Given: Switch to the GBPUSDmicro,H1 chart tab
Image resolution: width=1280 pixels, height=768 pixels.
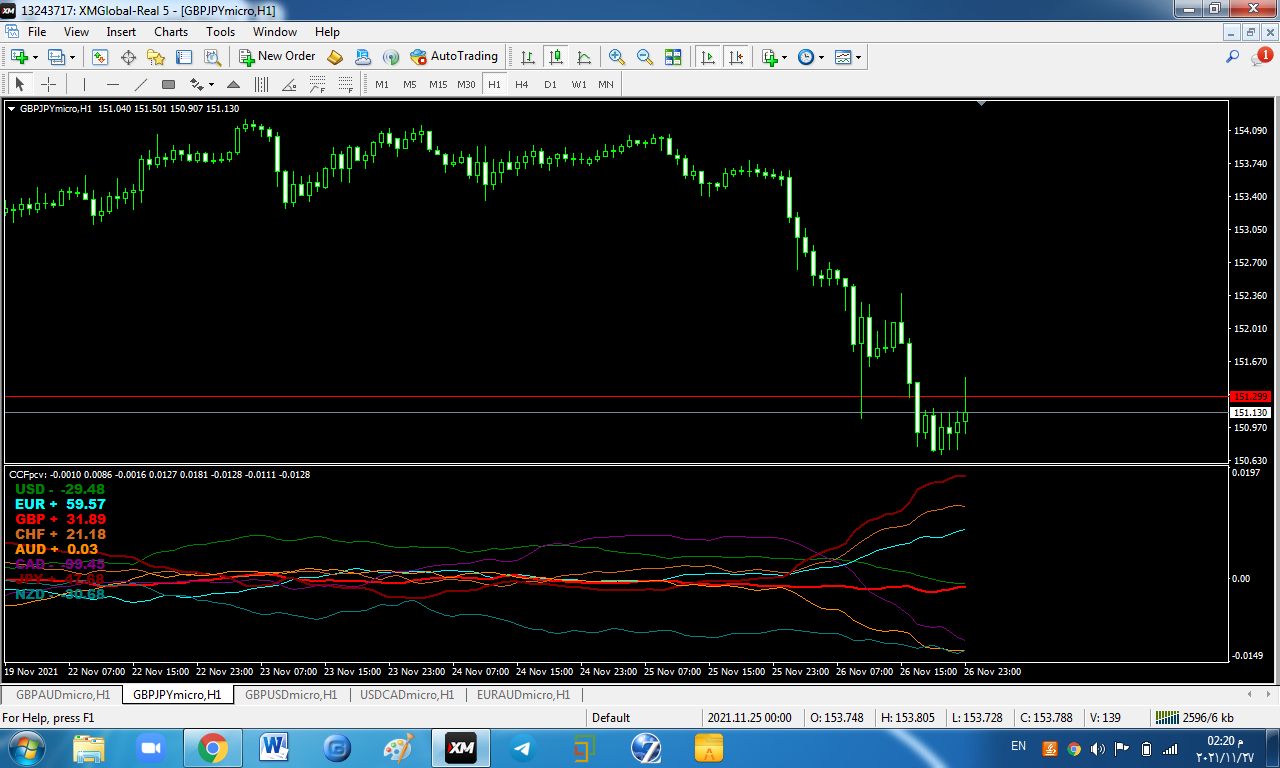Looking at the screenshot, I should click(291, 694).
